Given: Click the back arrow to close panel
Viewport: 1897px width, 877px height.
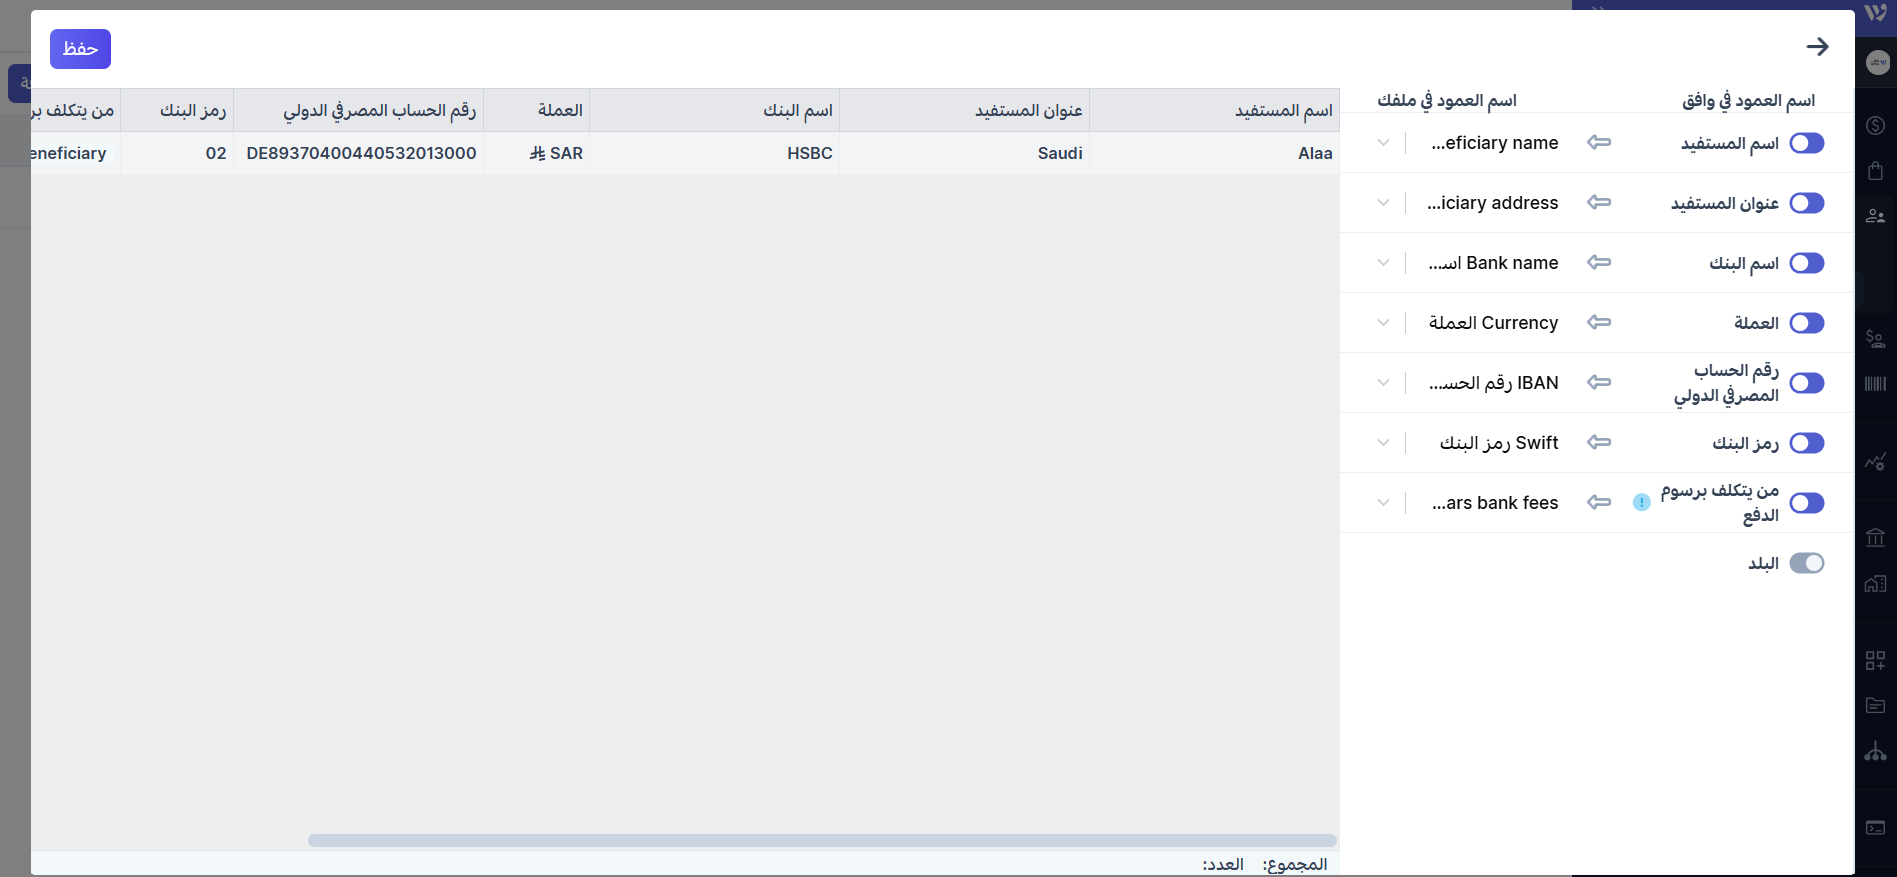Looking at the screenshot, I should tap(1817, 47).
